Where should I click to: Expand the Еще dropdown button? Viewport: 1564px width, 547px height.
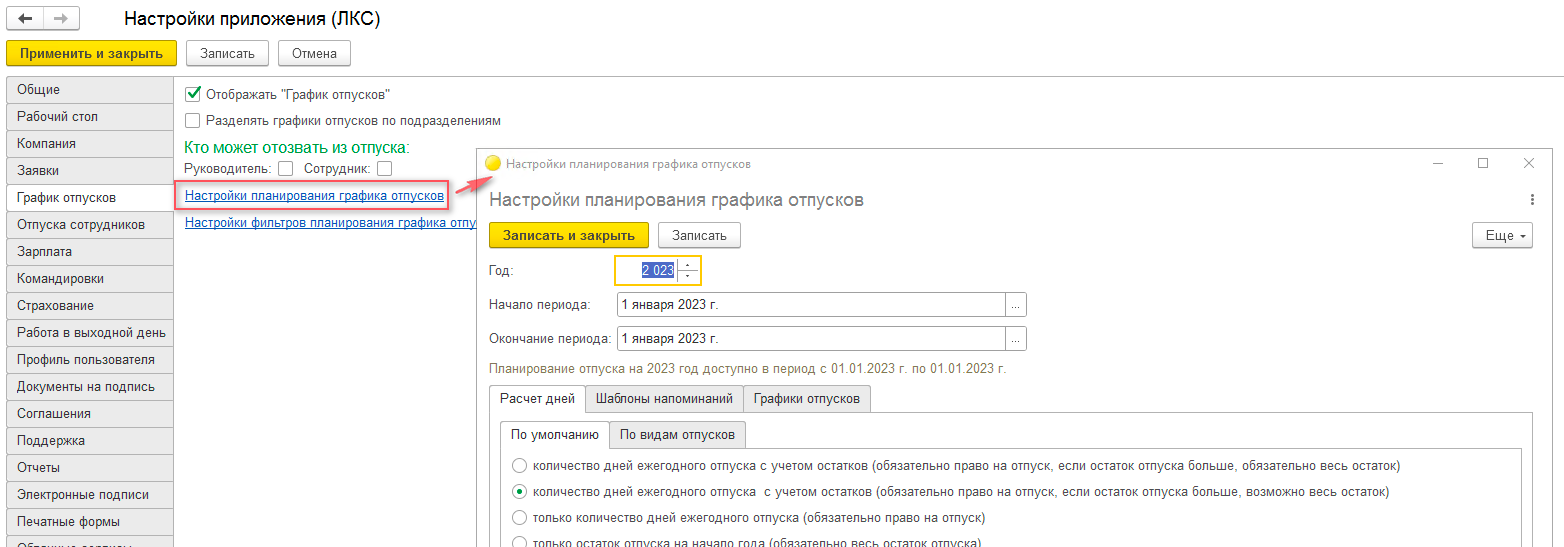coord(1502,235)
